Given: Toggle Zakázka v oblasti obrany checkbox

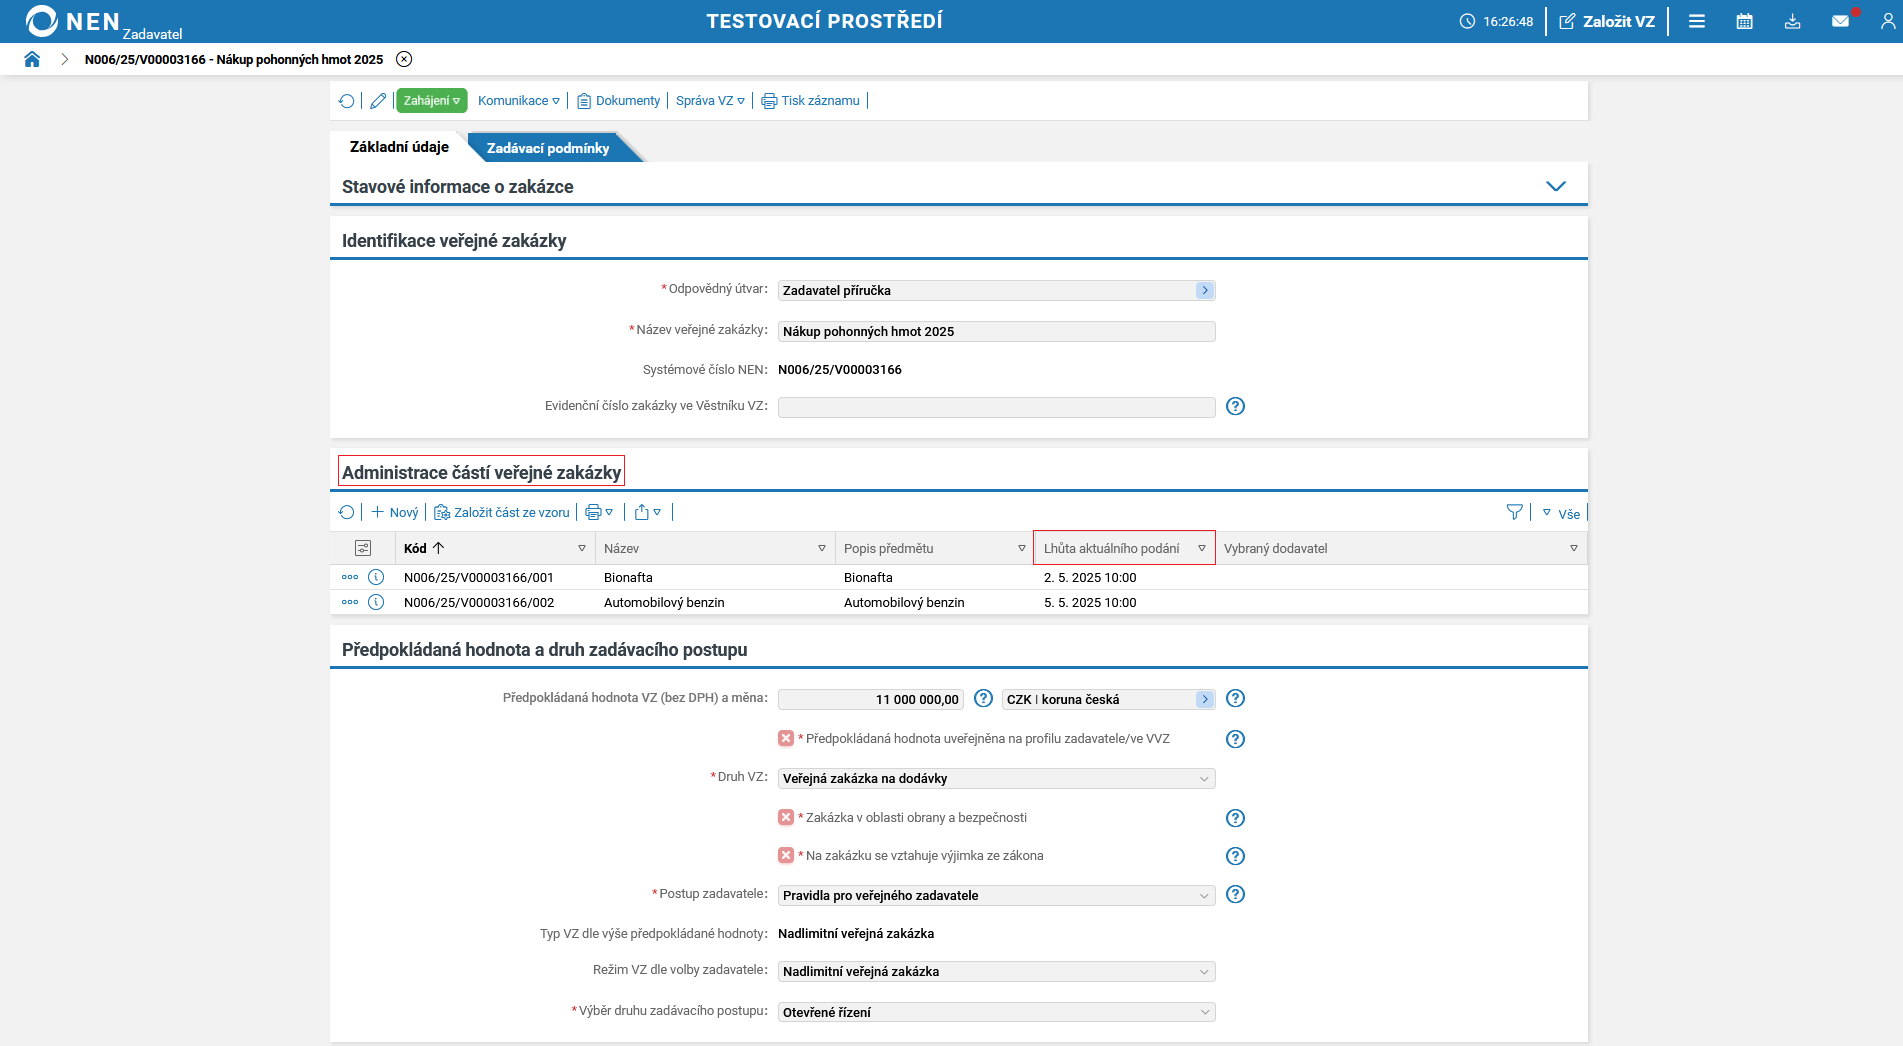Looking at the screenshot, I should pyautogui.click(x=786, y=817).
